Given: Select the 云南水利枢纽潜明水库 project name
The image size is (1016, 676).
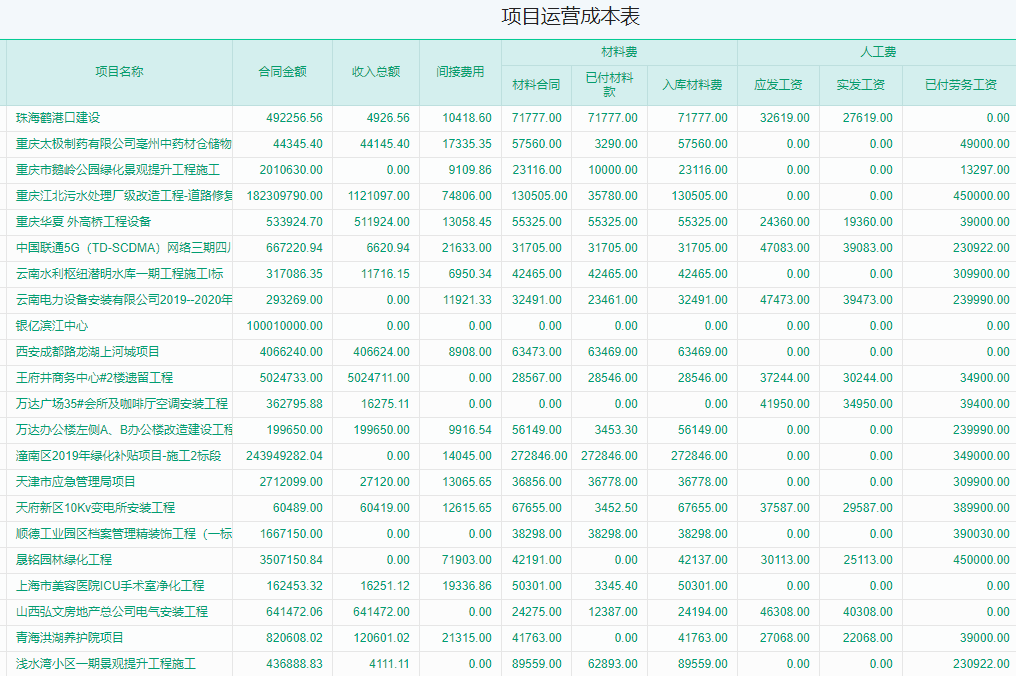Looking at the screenshot, I should tap(119, 274).
